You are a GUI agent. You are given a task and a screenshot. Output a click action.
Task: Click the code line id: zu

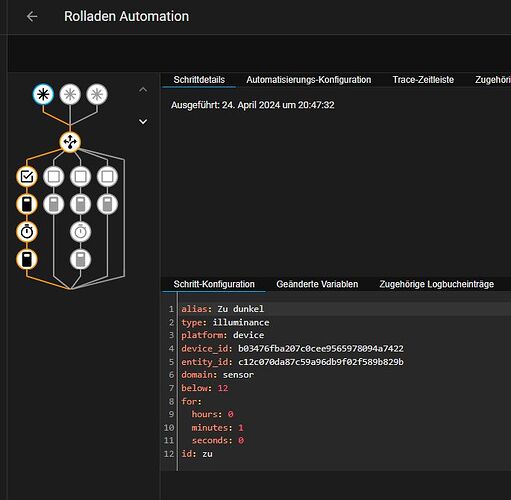(197, 454)
